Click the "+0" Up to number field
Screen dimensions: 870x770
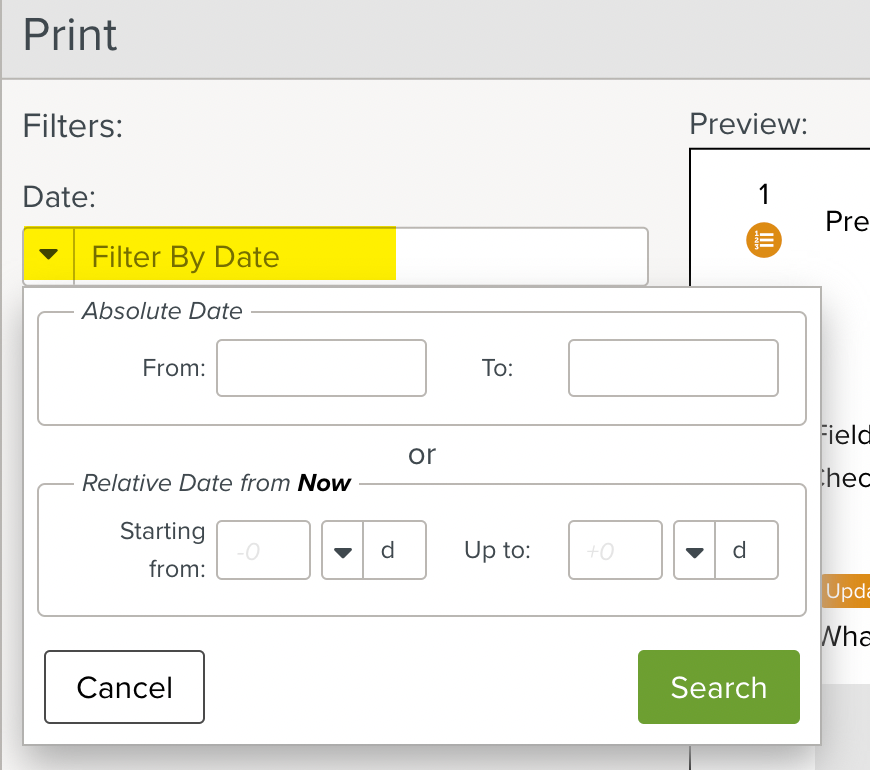[x=614, y=550]
